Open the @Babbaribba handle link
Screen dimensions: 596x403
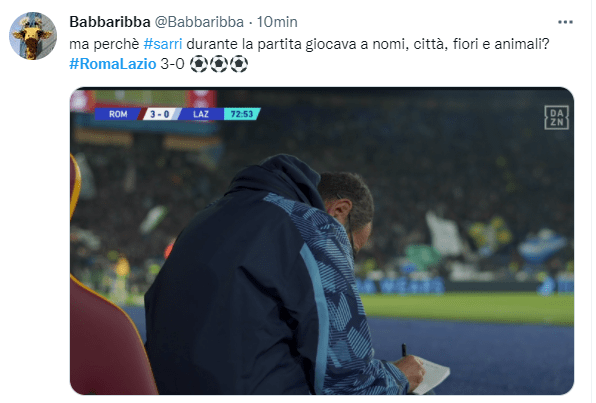coord(199,22)
